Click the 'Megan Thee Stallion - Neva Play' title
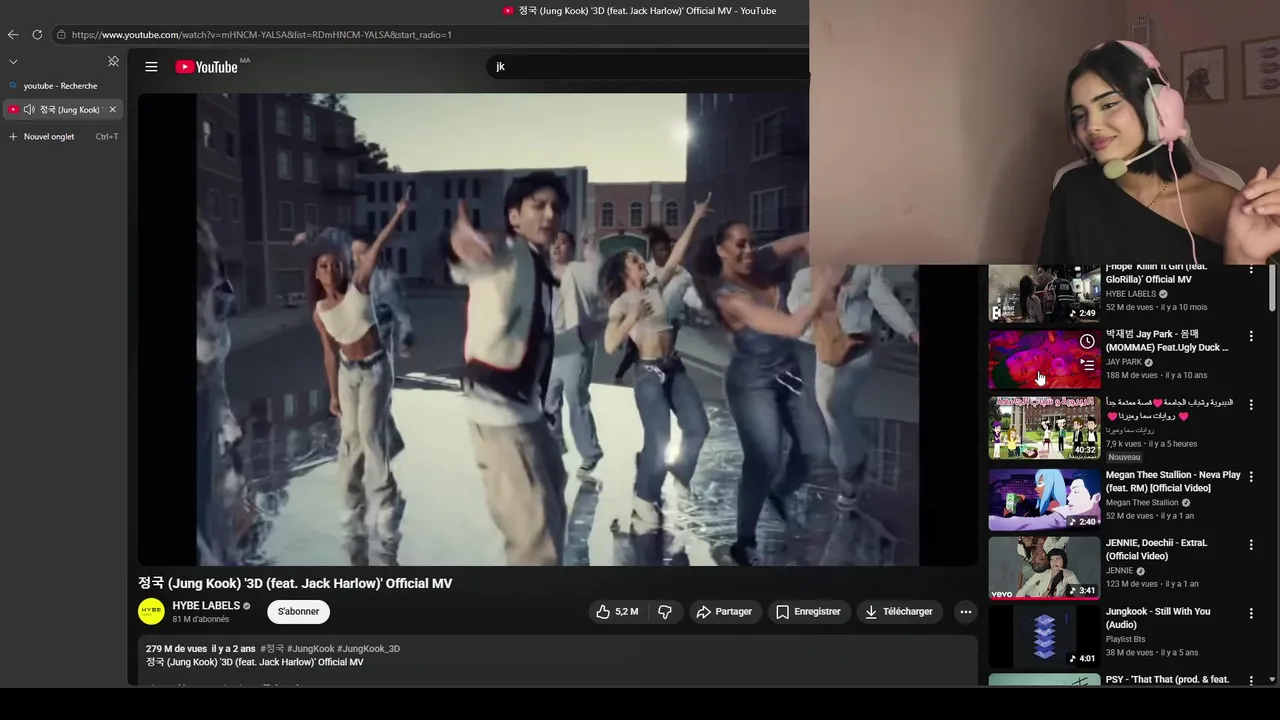Viewport: 1280px width, 720px height. click(1173, 481)
